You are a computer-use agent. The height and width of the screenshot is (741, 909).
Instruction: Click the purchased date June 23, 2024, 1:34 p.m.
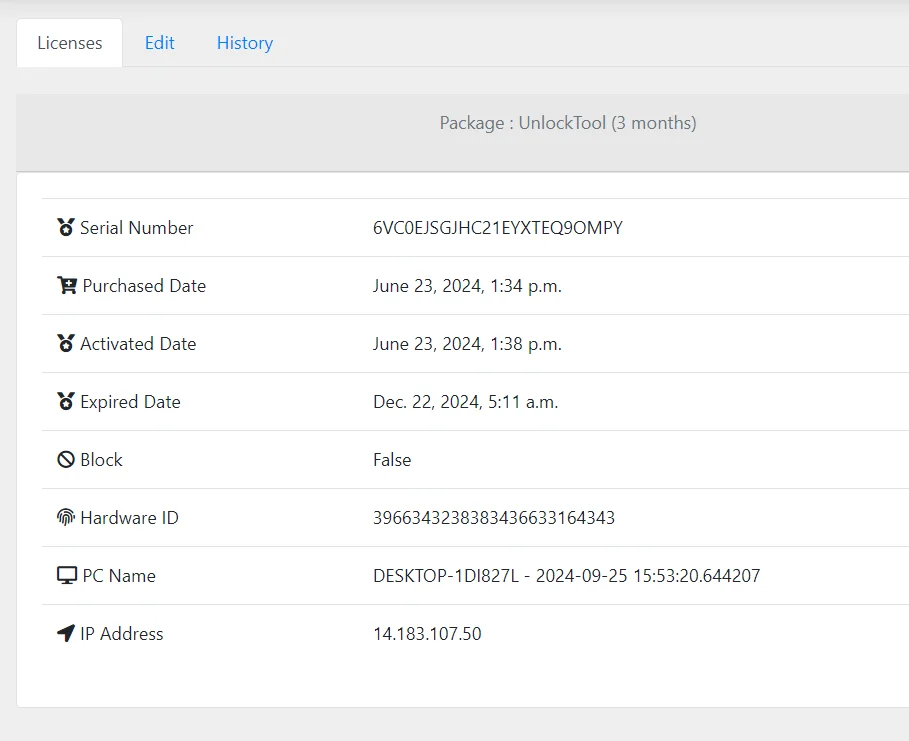467,286
